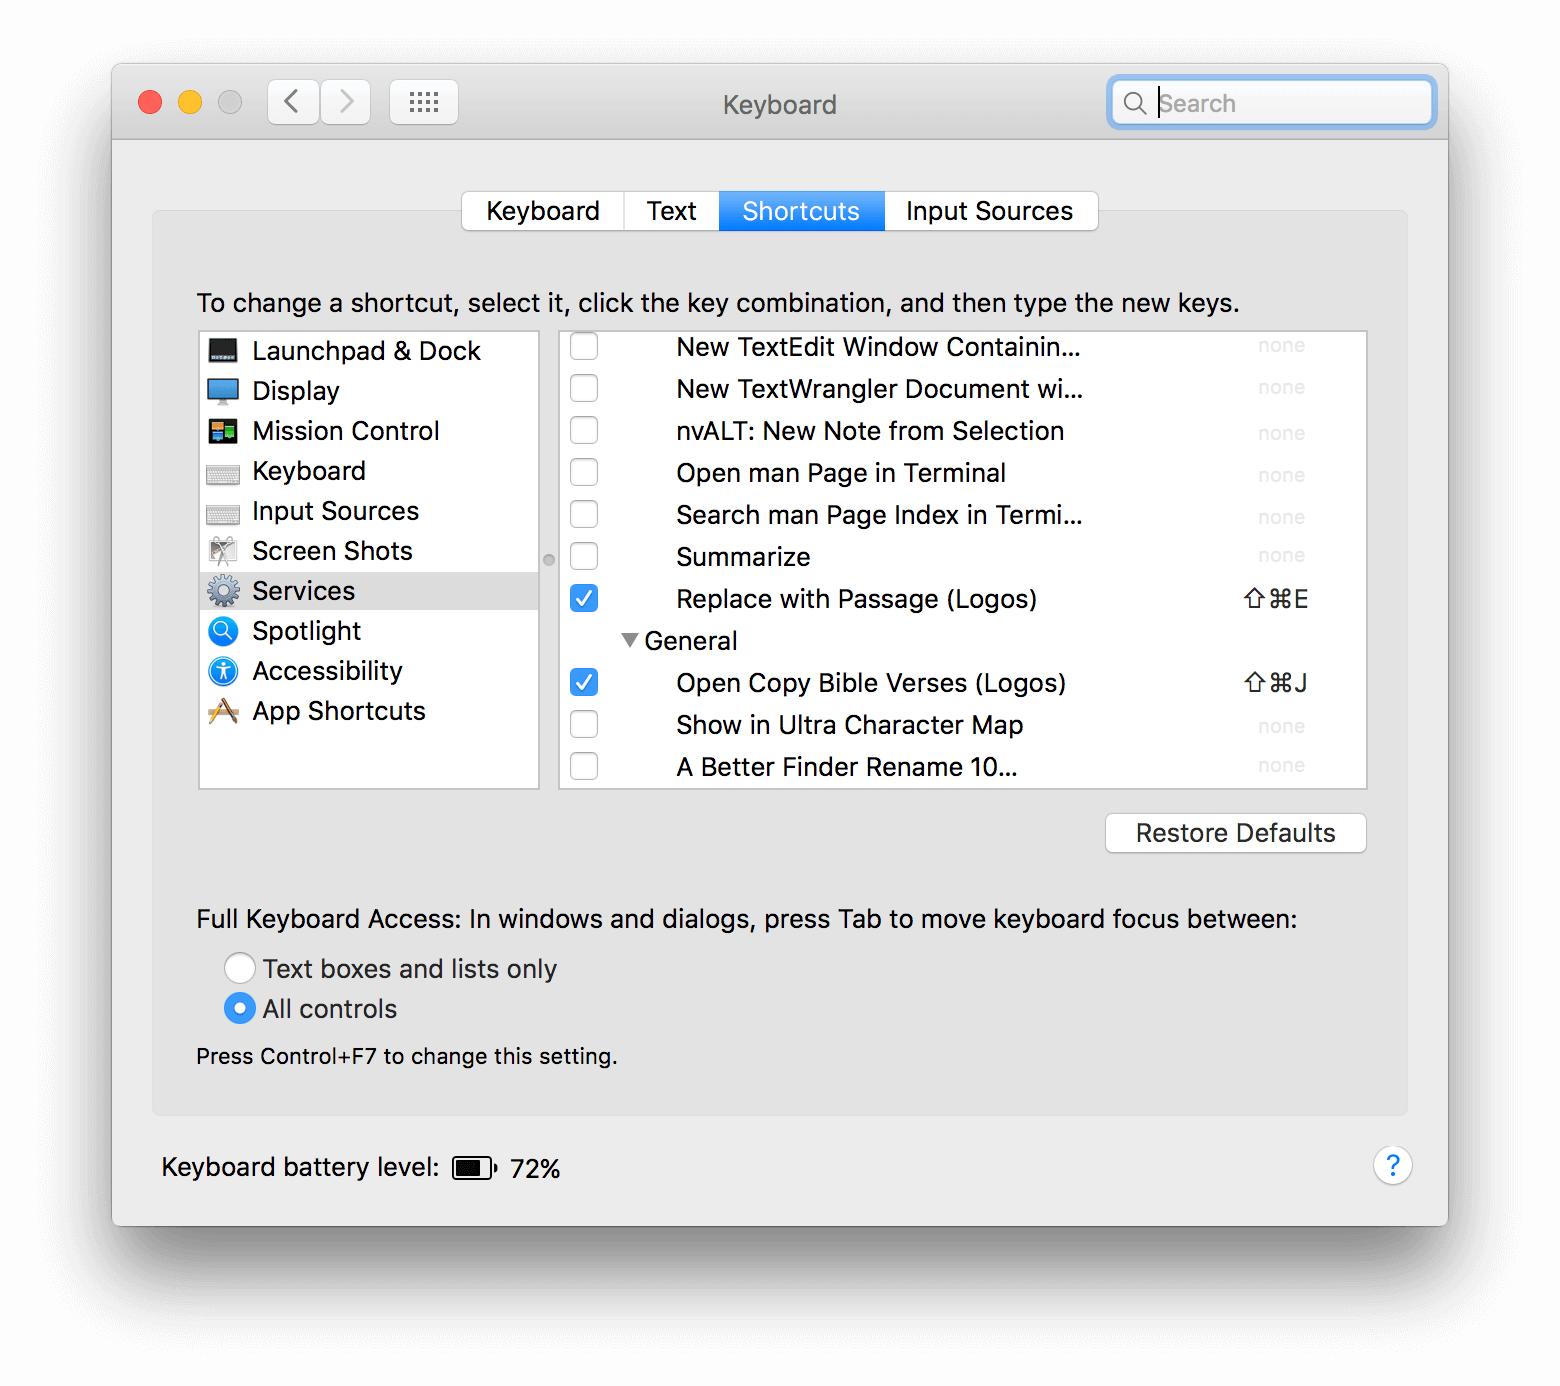Collapse the General services group
Screen dimensions: 1560x1386
(x=630, y=640)
